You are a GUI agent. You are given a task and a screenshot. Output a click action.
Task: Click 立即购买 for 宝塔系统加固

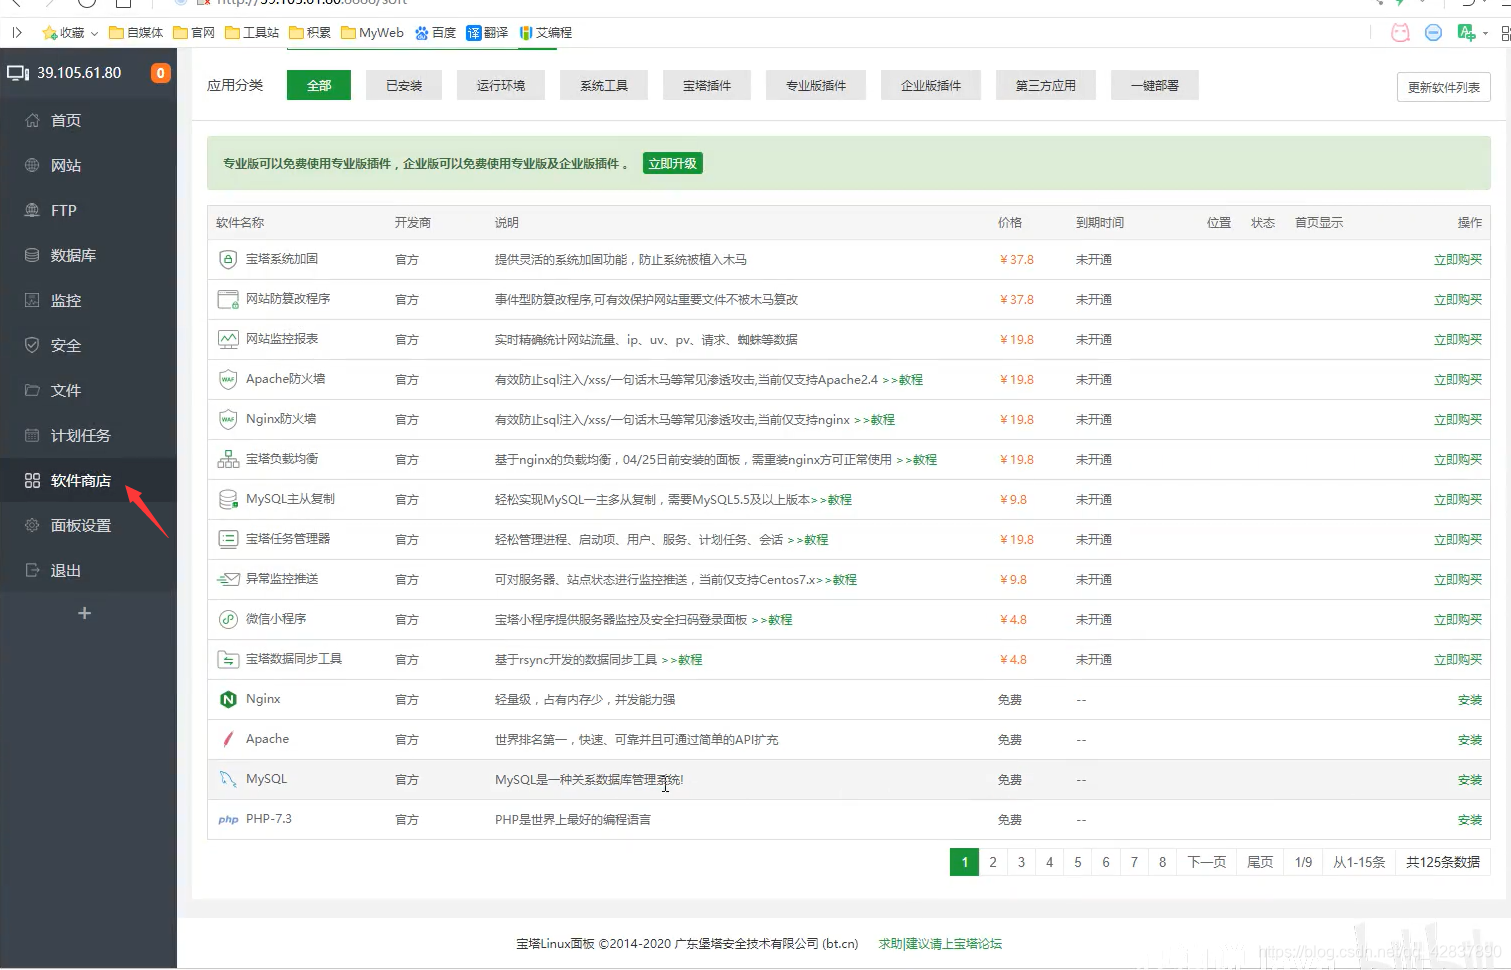[1458, 259]
